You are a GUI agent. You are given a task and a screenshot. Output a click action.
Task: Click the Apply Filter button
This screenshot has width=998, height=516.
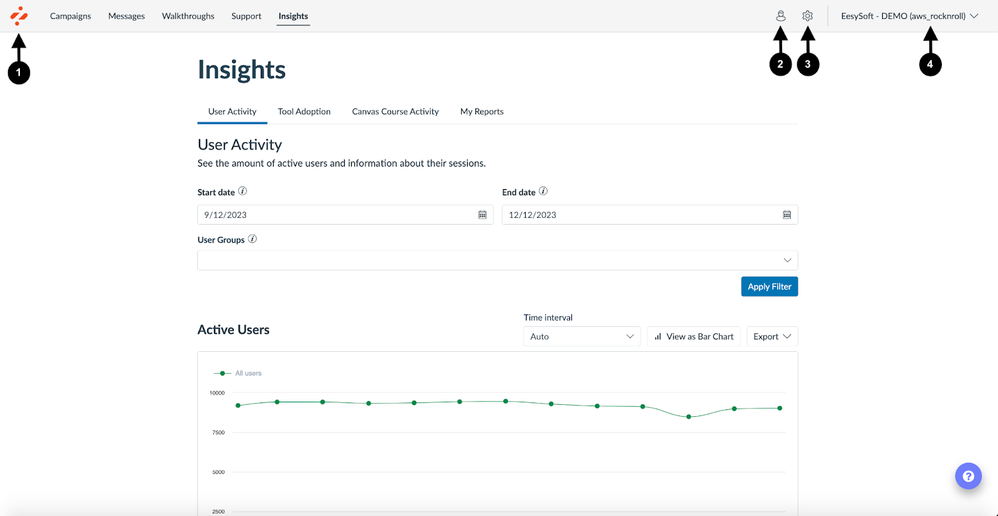pyautogui.click(x=769, y=287)
